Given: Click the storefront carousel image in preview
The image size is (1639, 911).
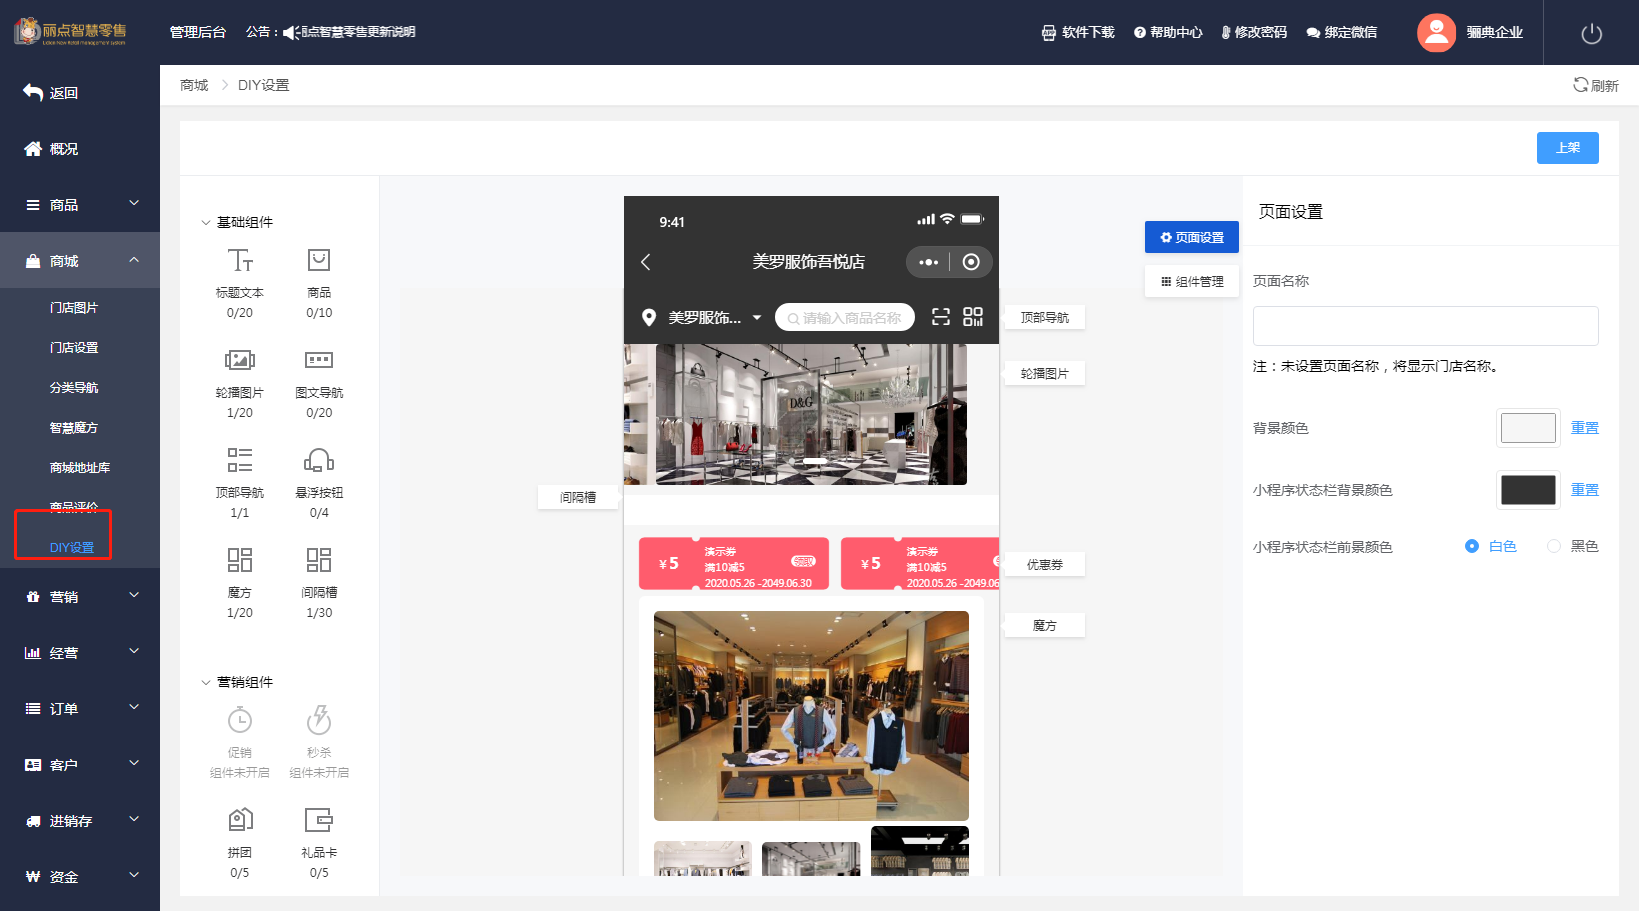Looking at the screenshot, I should [x=795, y=414].
